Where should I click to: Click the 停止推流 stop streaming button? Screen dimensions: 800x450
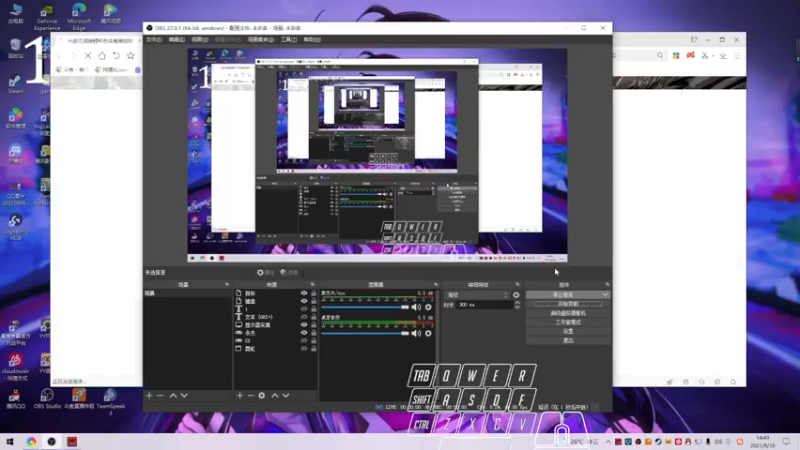tap(563, 294)
